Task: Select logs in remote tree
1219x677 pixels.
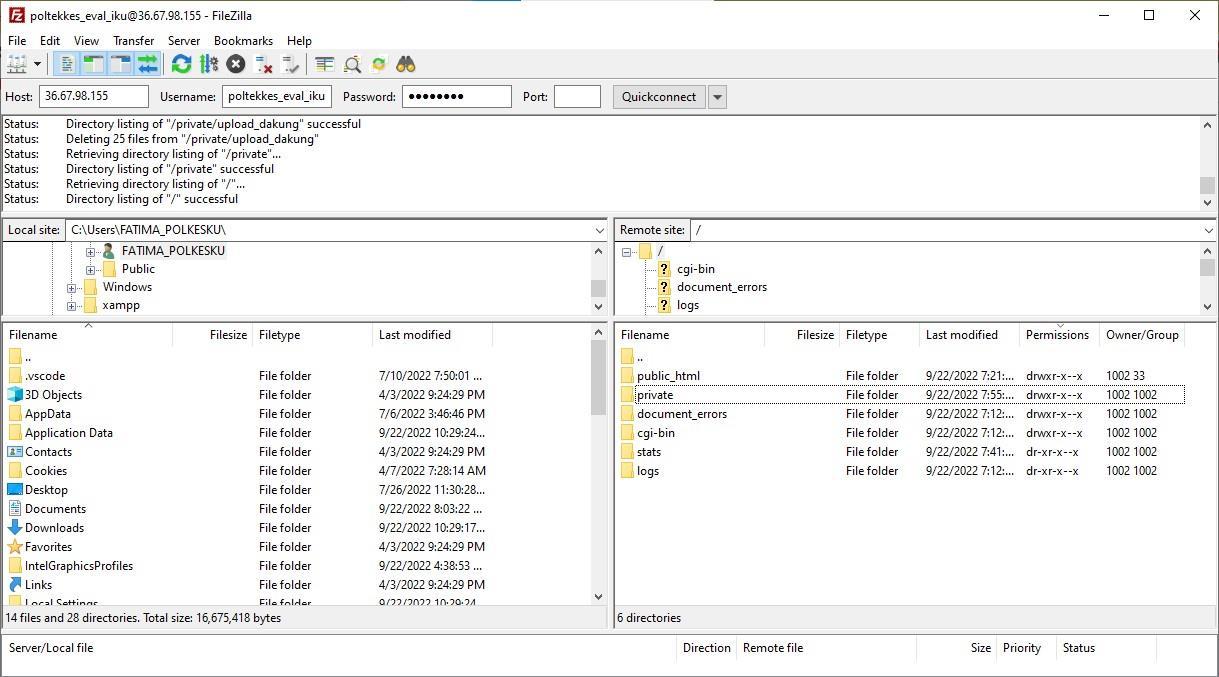Action: 688,305
